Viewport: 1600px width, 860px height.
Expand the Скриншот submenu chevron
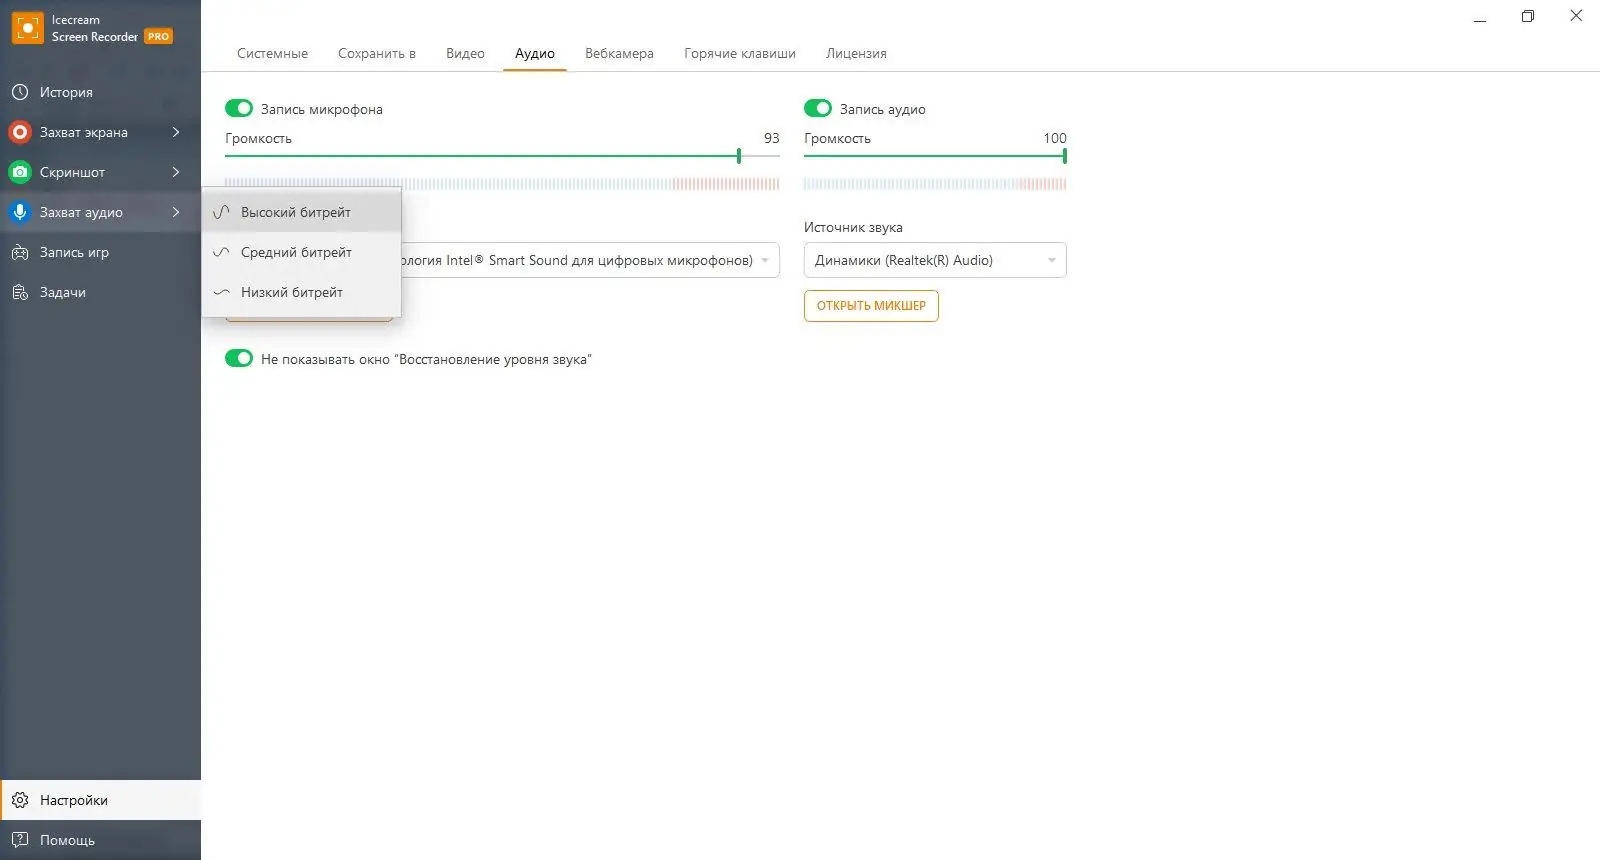click(176, 172)
